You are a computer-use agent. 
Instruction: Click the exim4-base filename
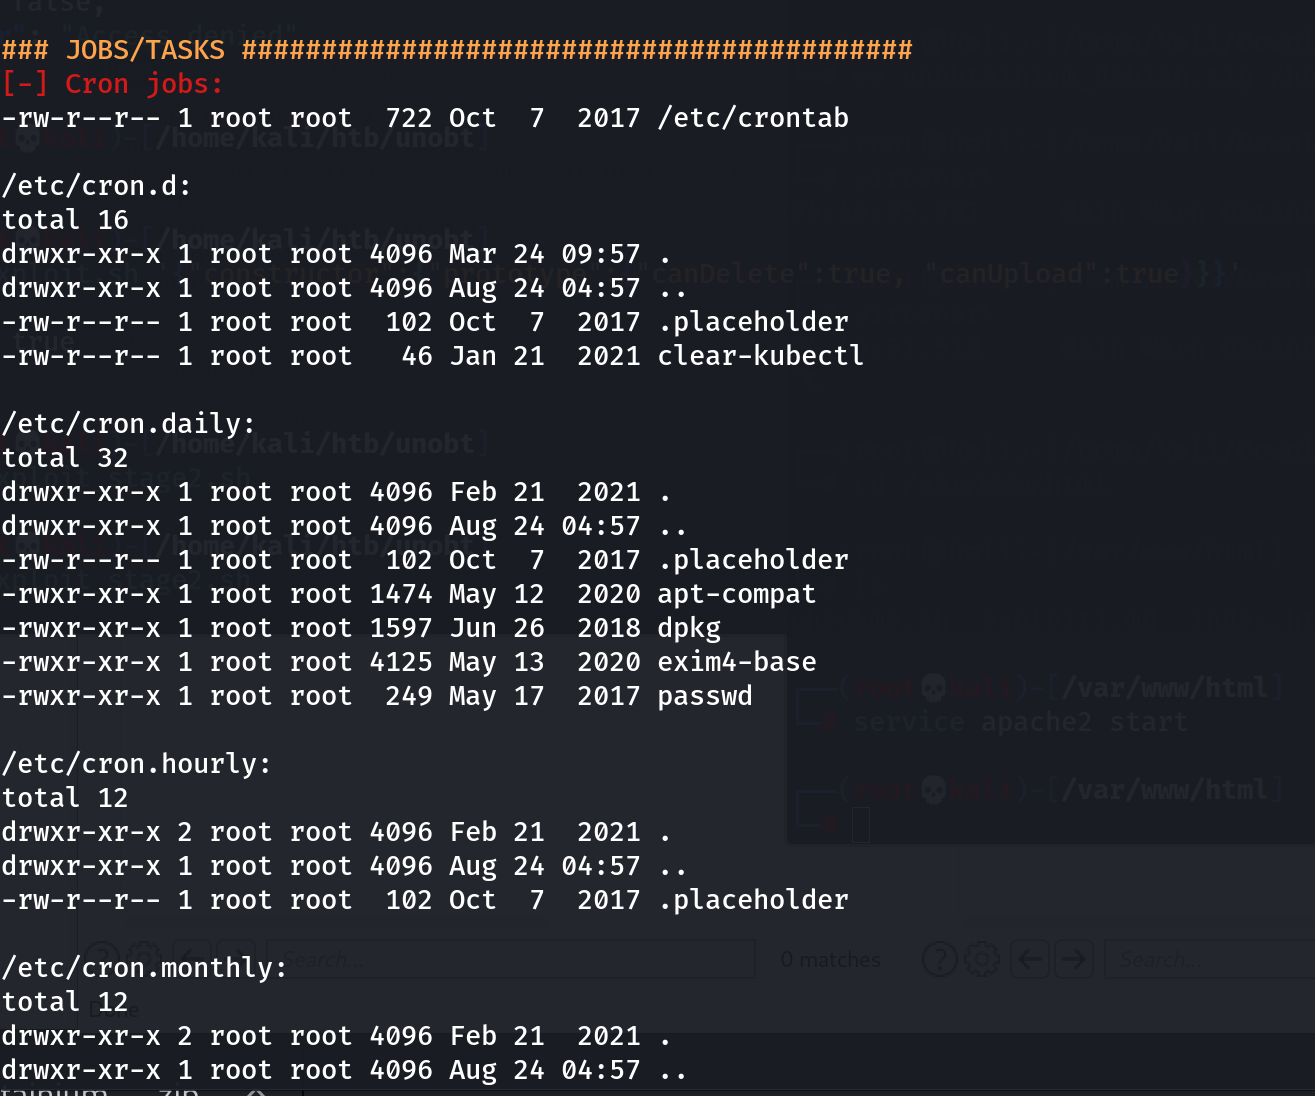click(x=736, y=662)
